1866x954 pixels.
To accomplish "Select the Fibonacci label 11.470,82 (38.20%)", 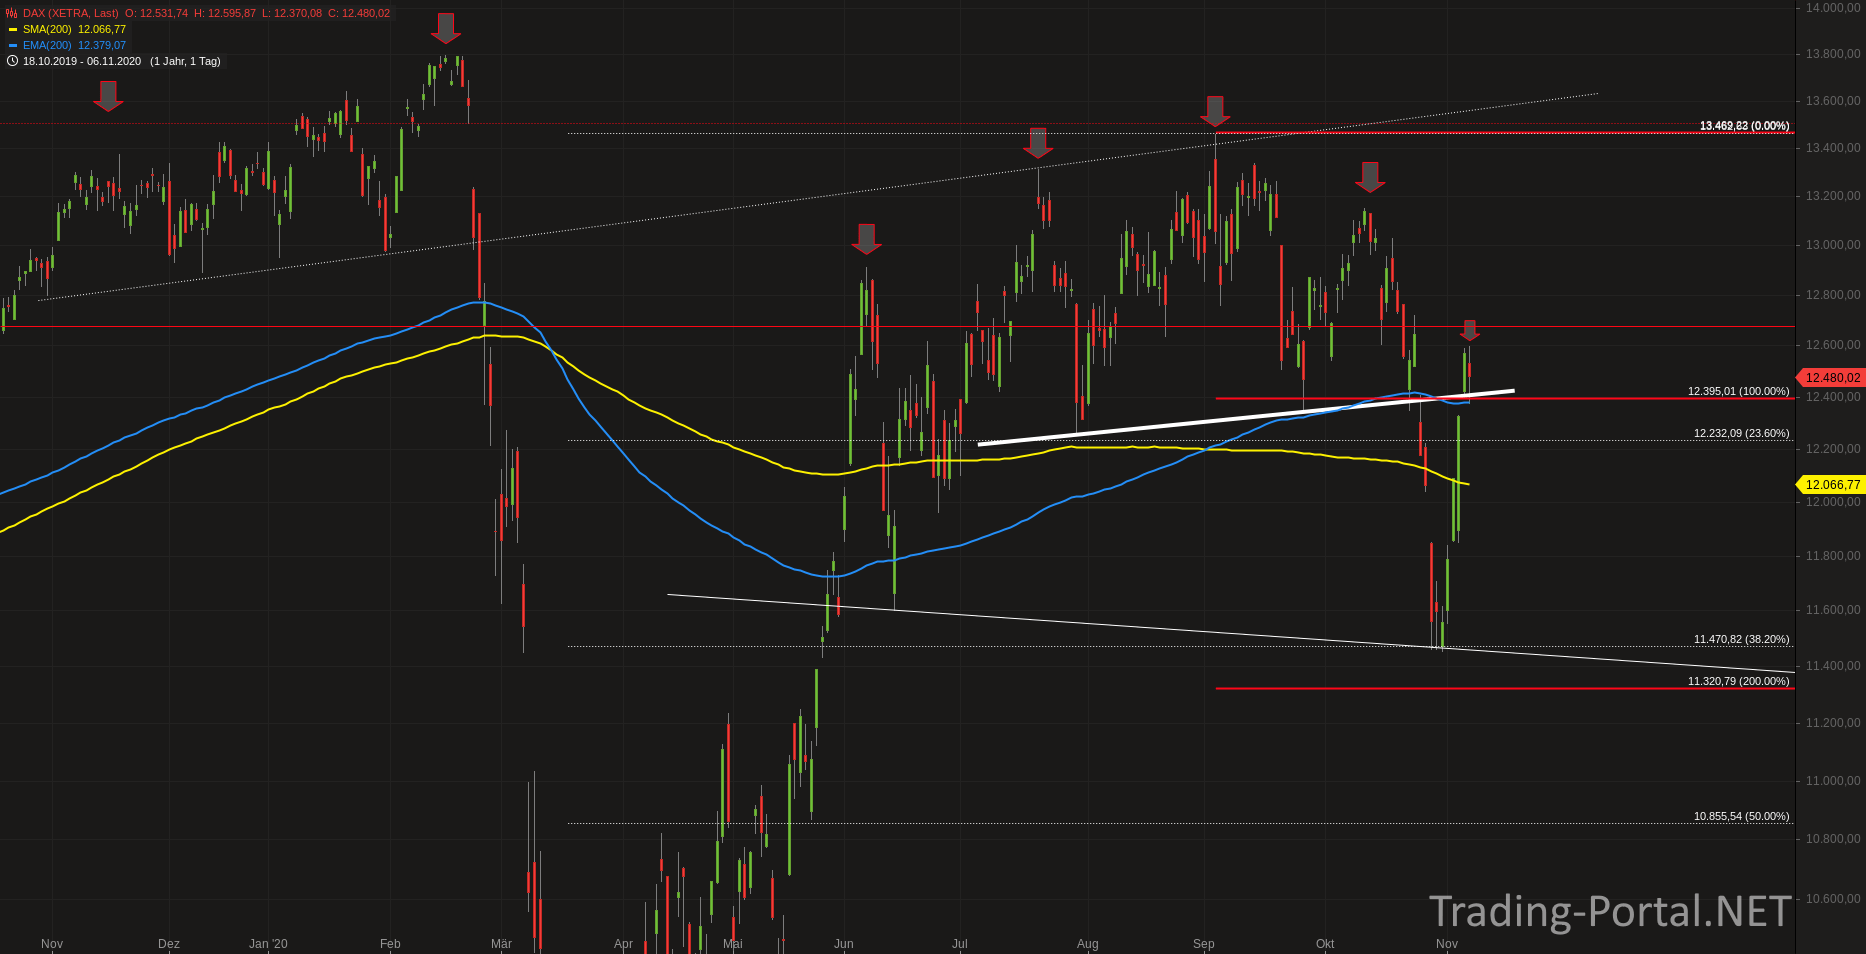I will (1741, 639).
